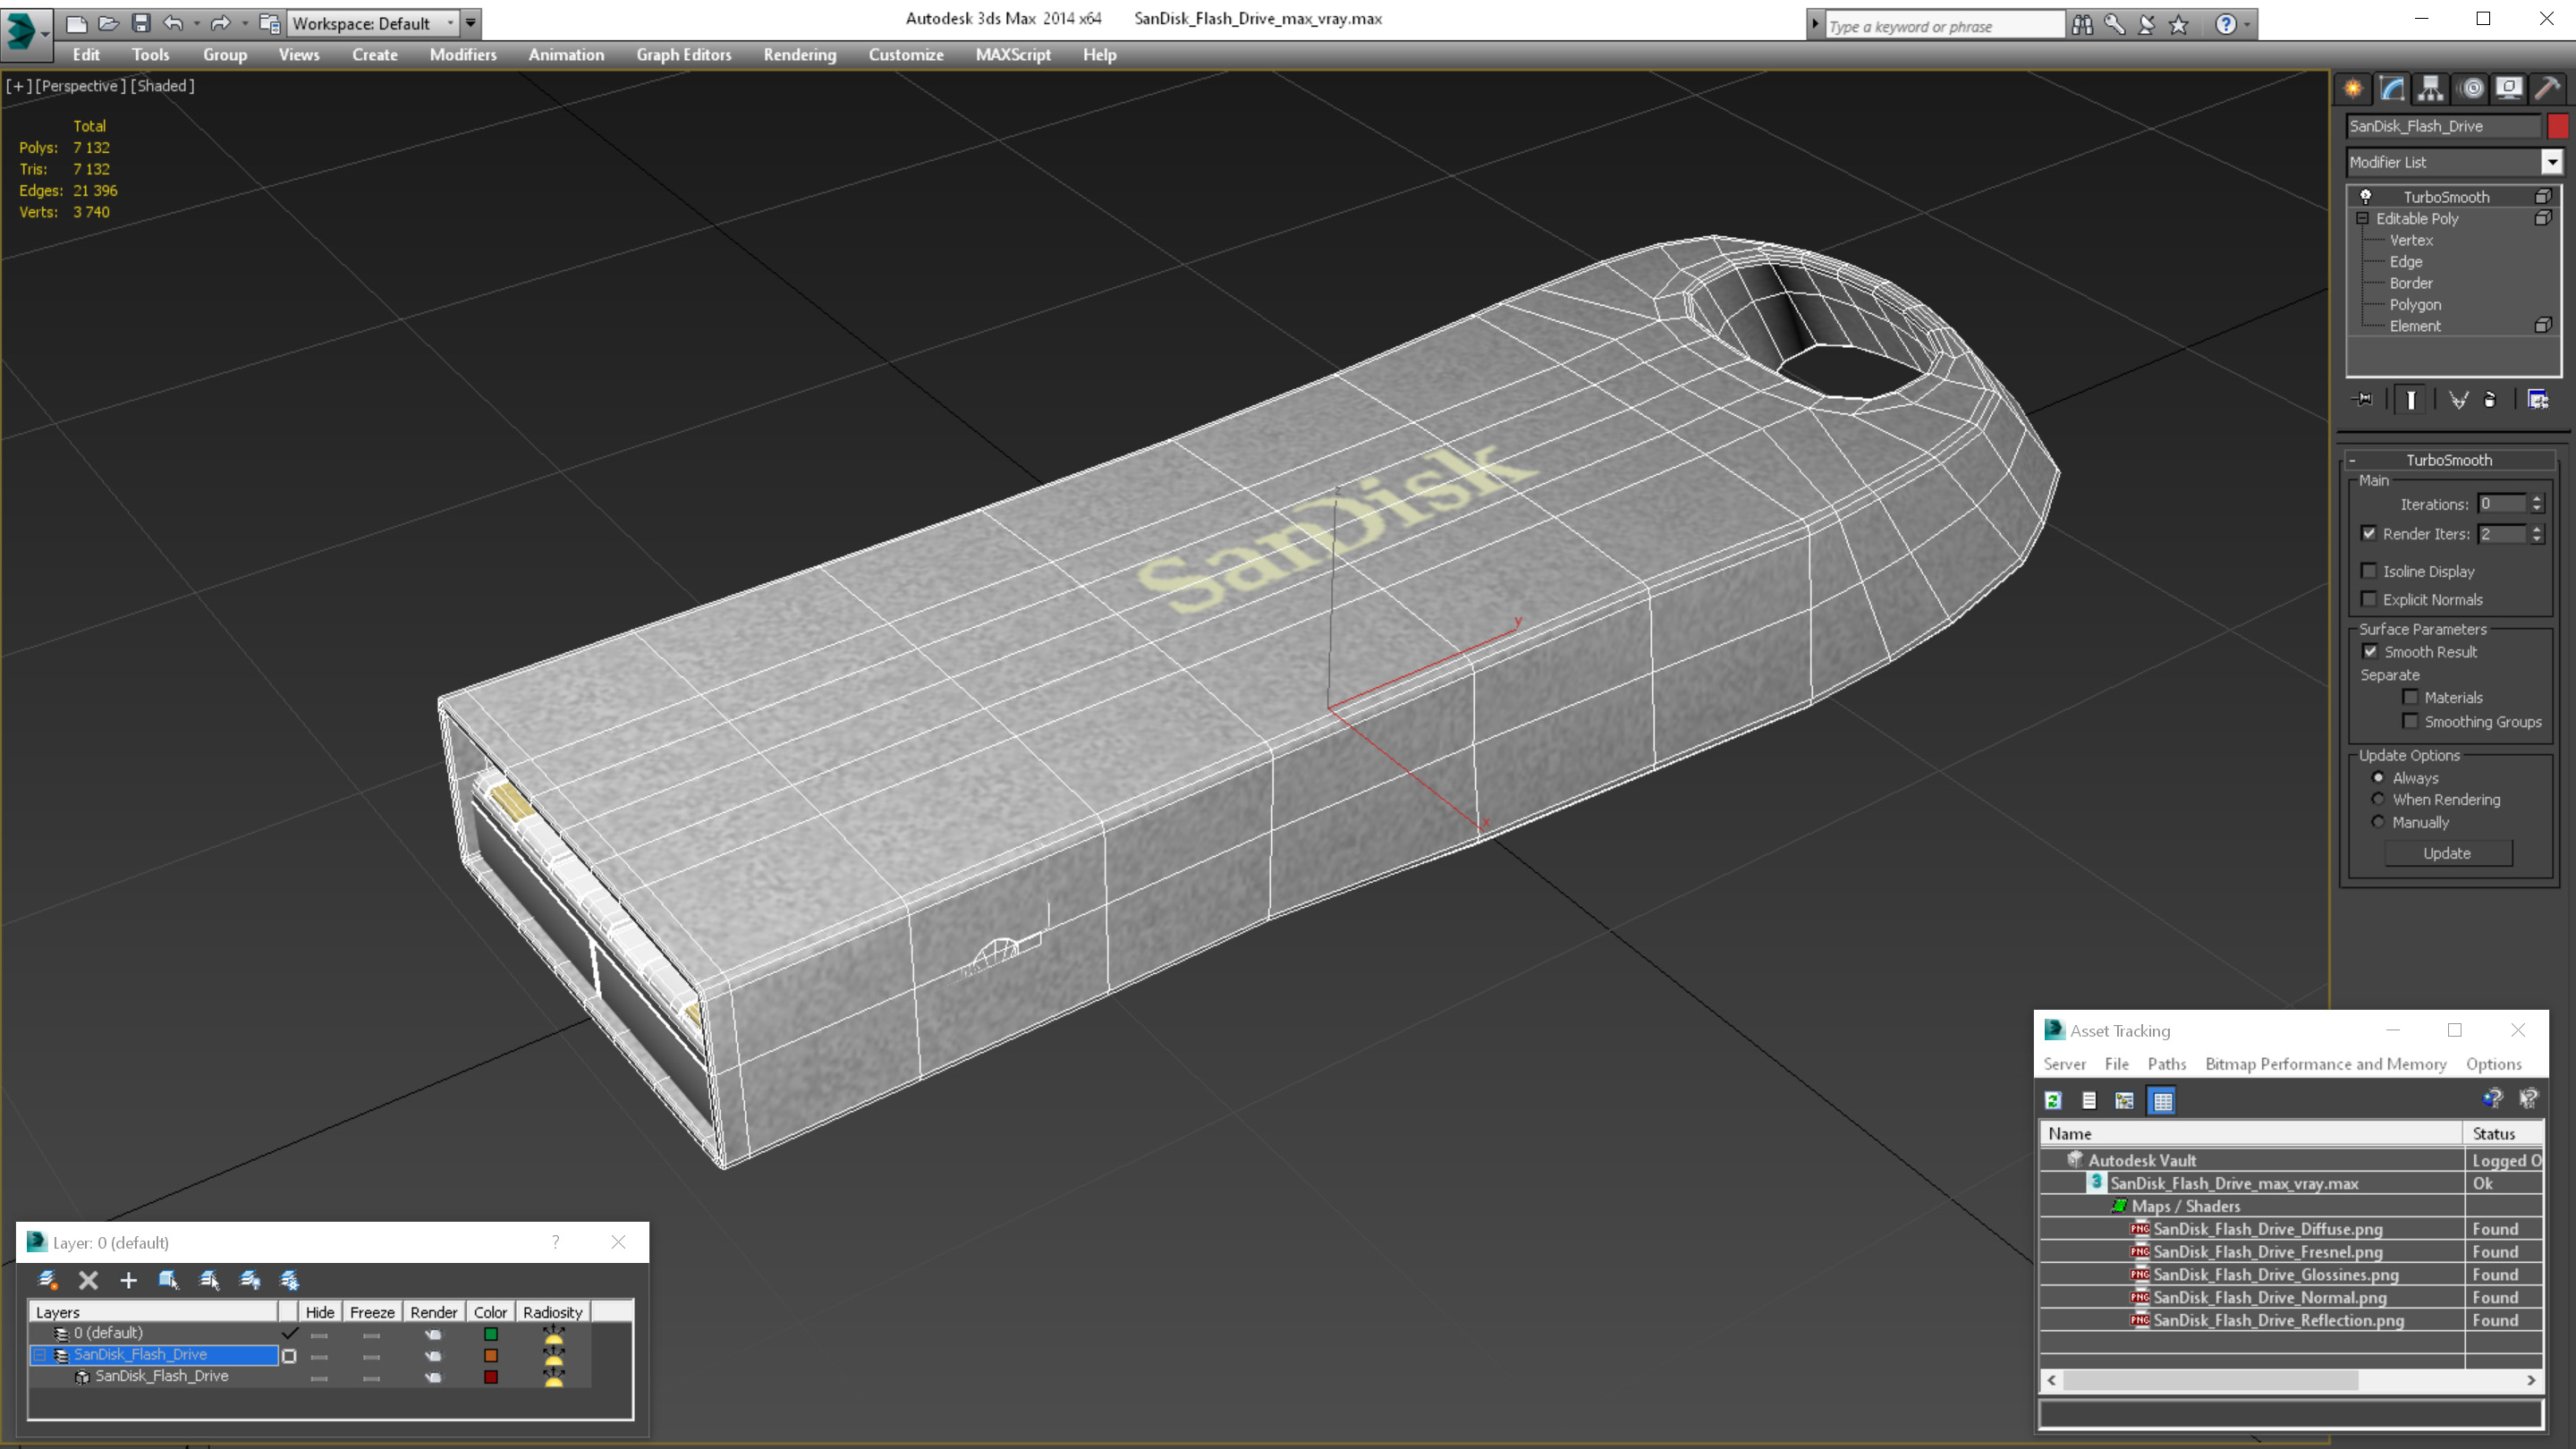Image resolution: width=2576 pixels, height=1449 pixels.
Task: Open the MAXScript menu
Action: click(1013, 55)
